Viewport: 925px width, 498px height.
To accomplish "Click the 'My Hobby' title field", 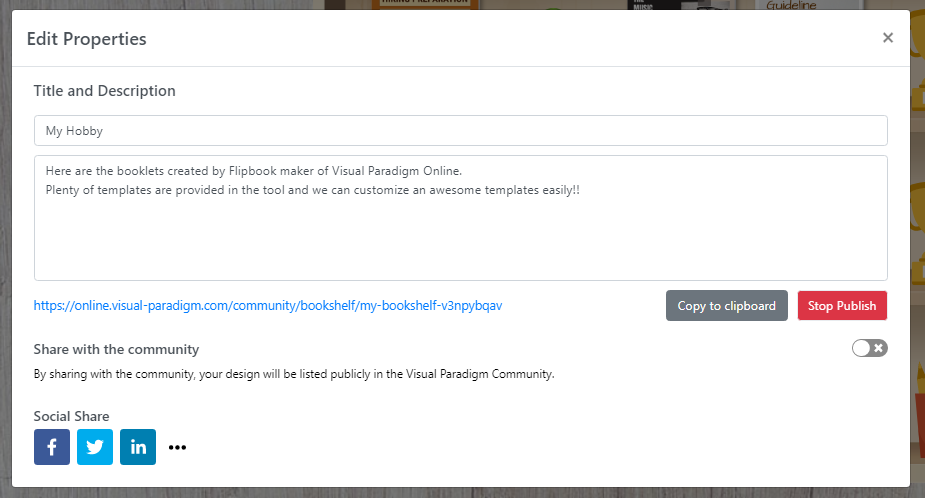I will 460,130.
